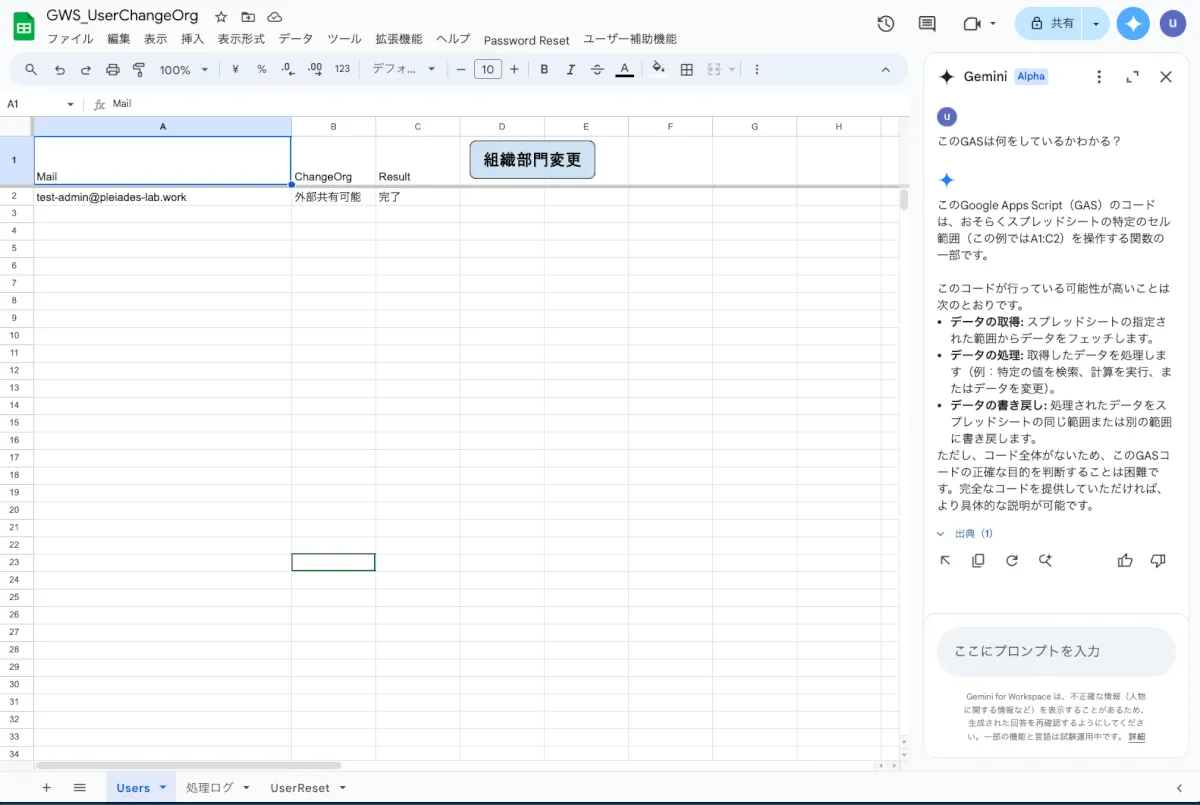Click the paint format roller icon
The height and width of the screenshot is (805, 1200).
point(139,70)
